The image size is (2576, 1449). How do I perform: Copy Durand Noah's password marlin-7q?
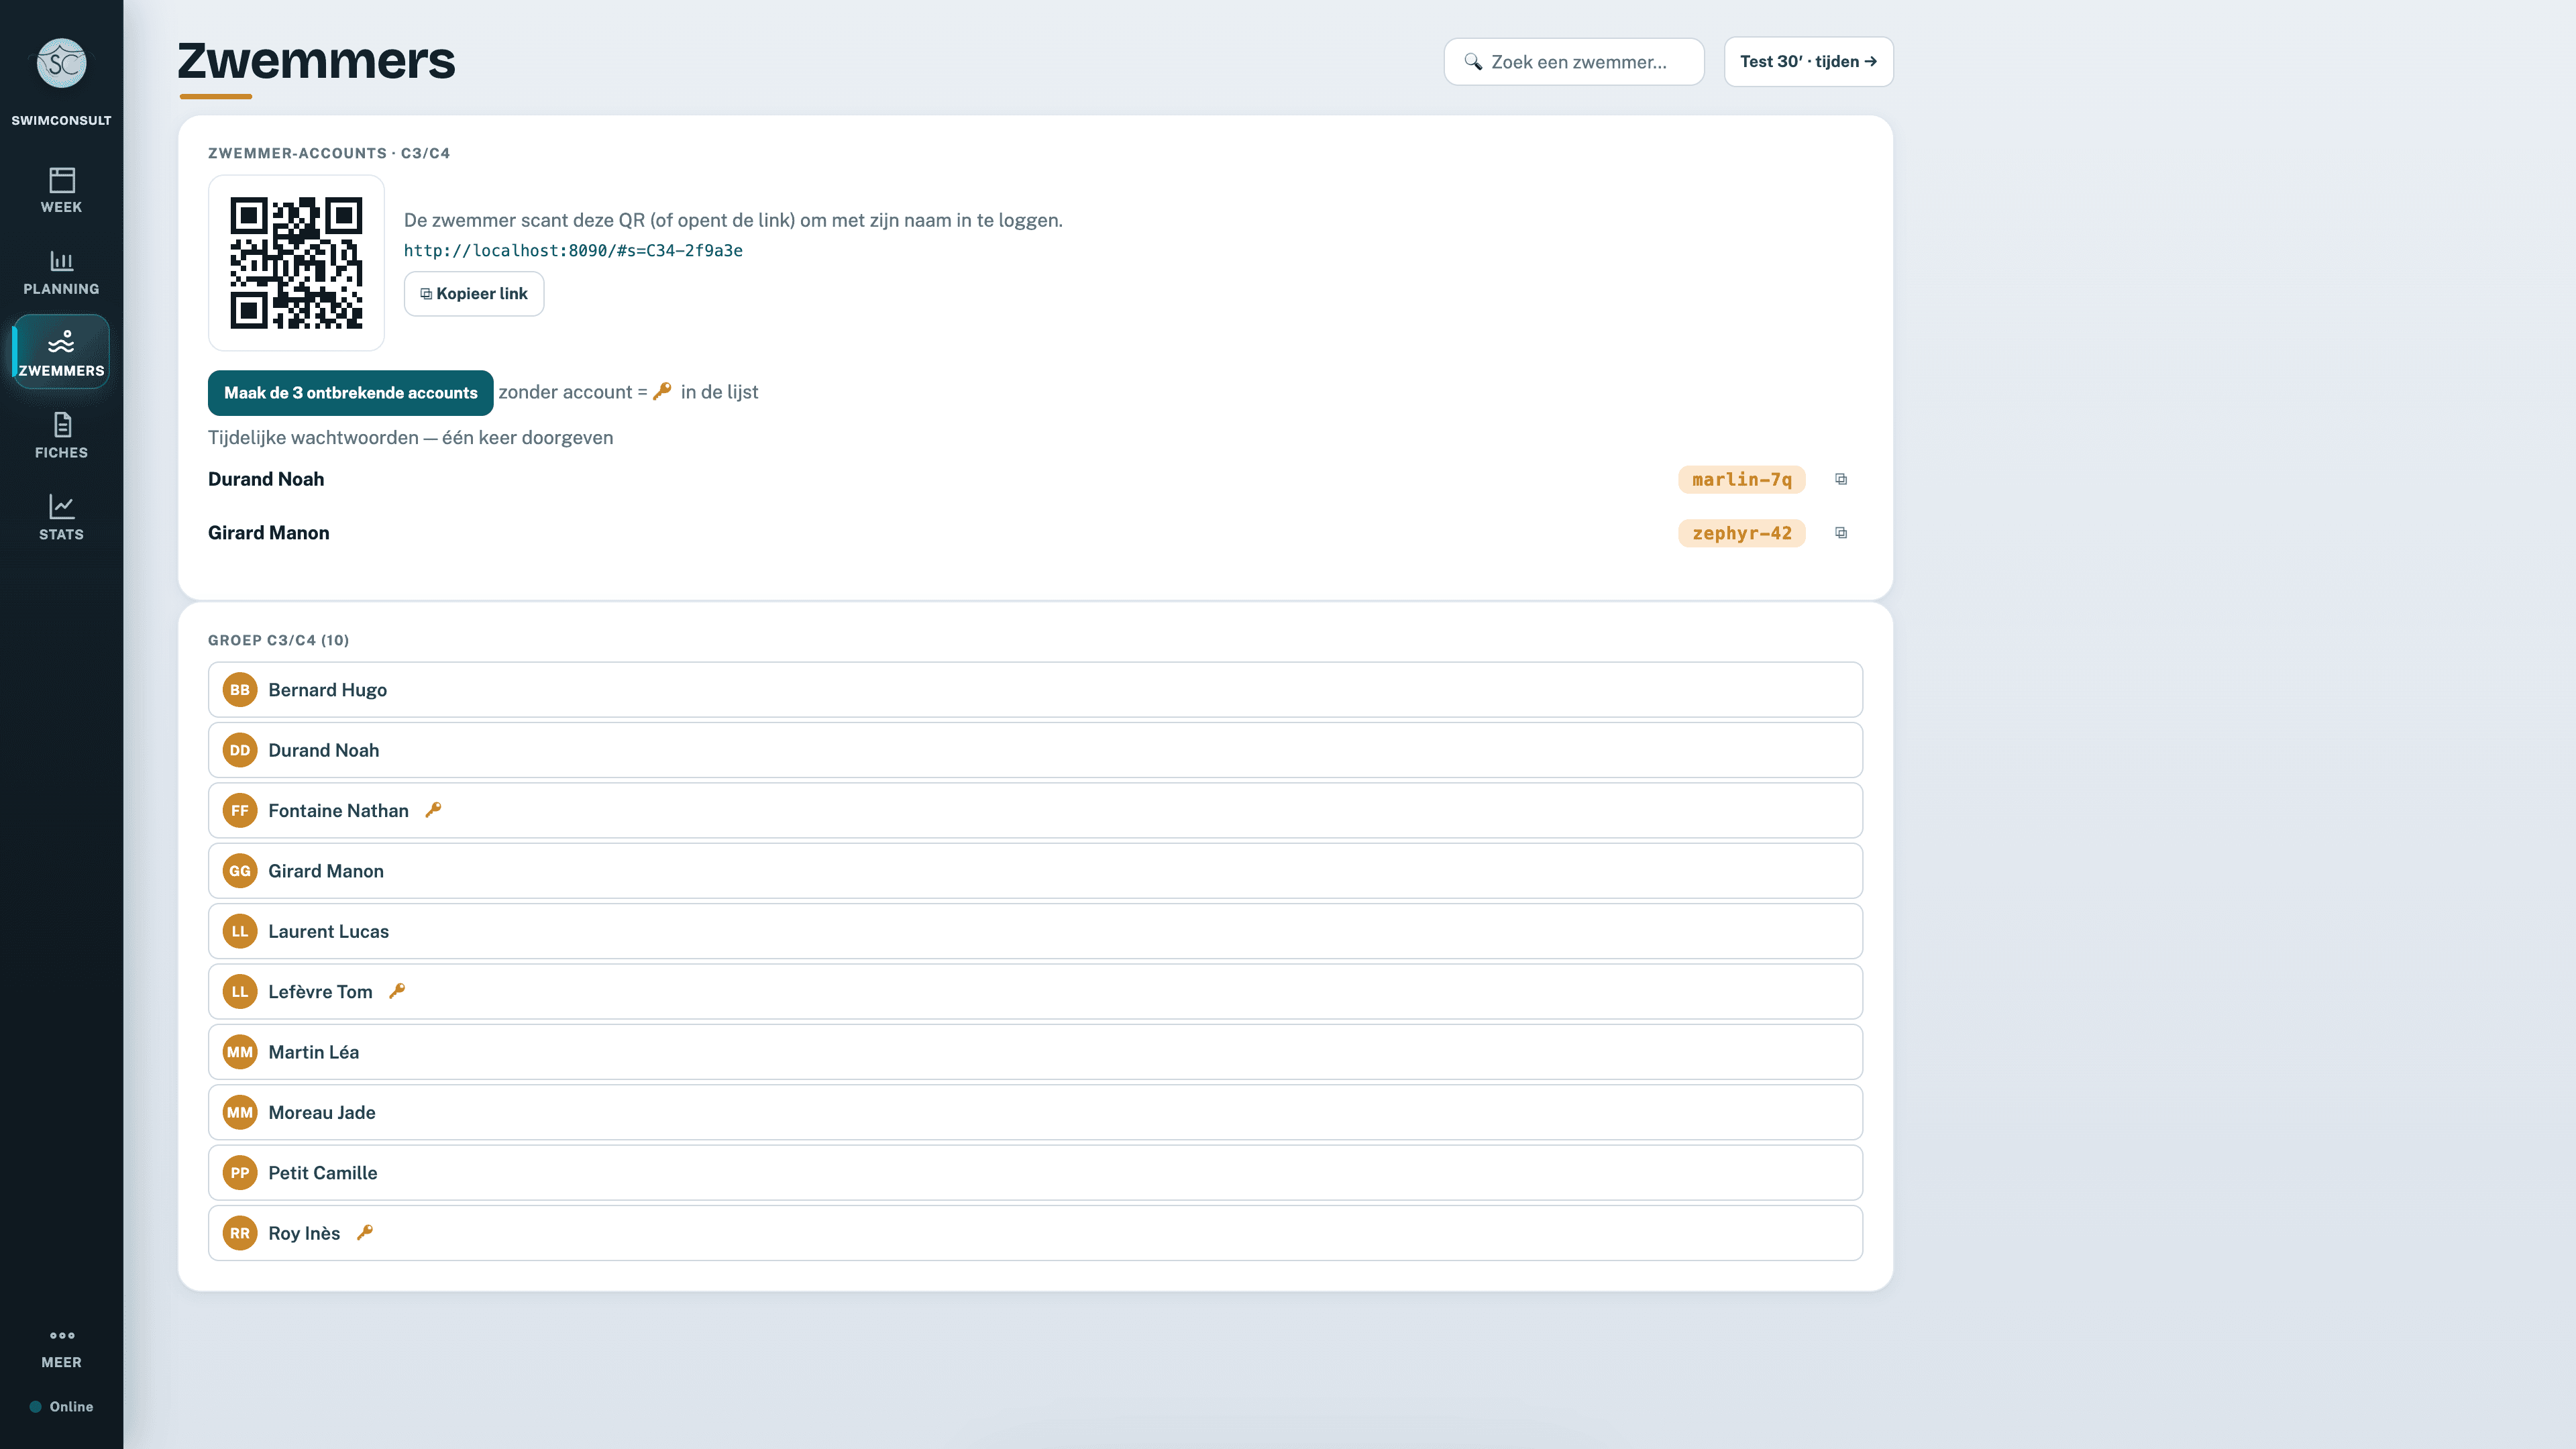[1841, 479]
